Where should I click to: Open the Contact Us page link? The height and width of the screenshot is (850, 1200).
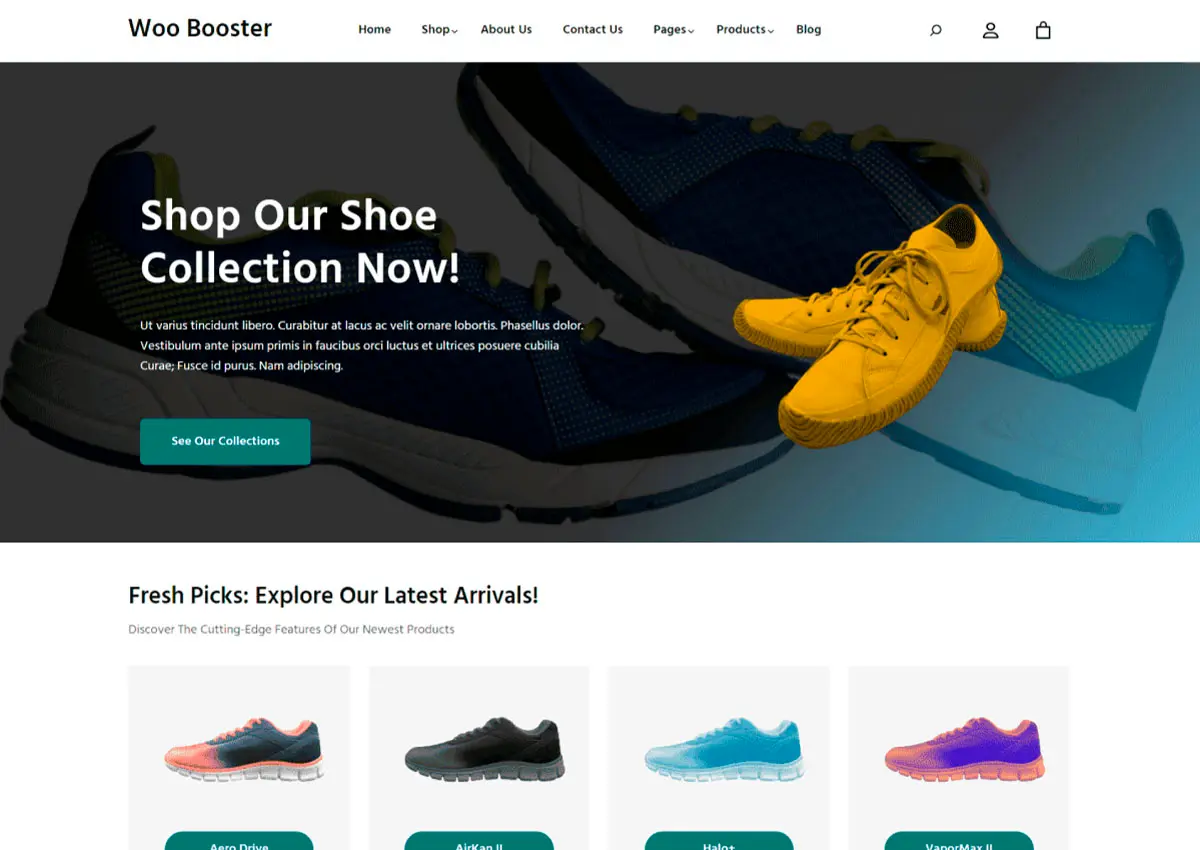(593, 29)
